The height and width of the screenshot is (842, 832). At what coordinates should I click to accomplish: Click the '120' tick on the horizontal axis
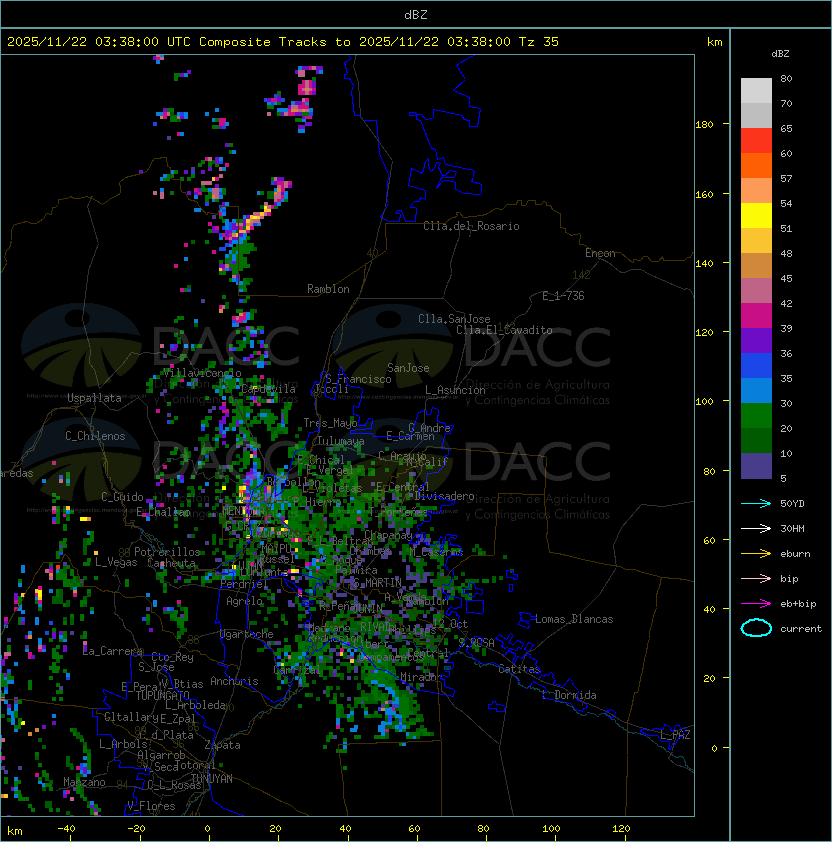[621, 829]
